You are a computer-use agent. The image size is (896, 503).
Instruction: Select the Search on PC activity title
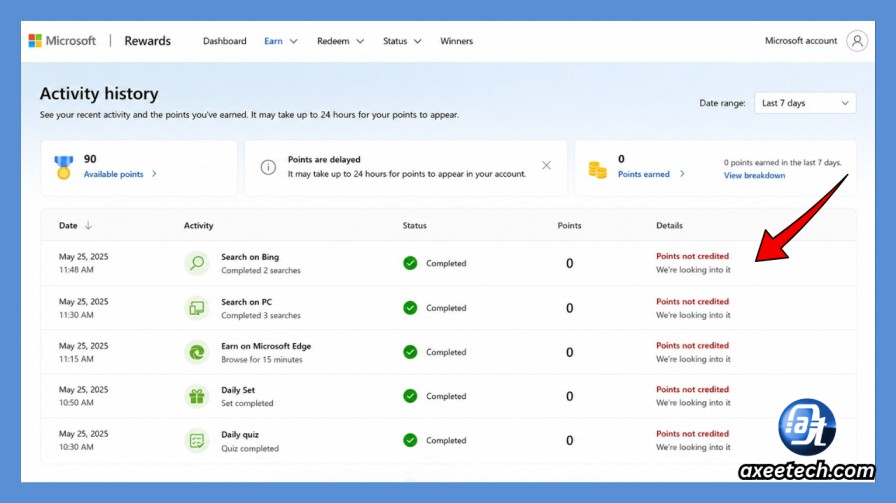click(x=246, y=302)
